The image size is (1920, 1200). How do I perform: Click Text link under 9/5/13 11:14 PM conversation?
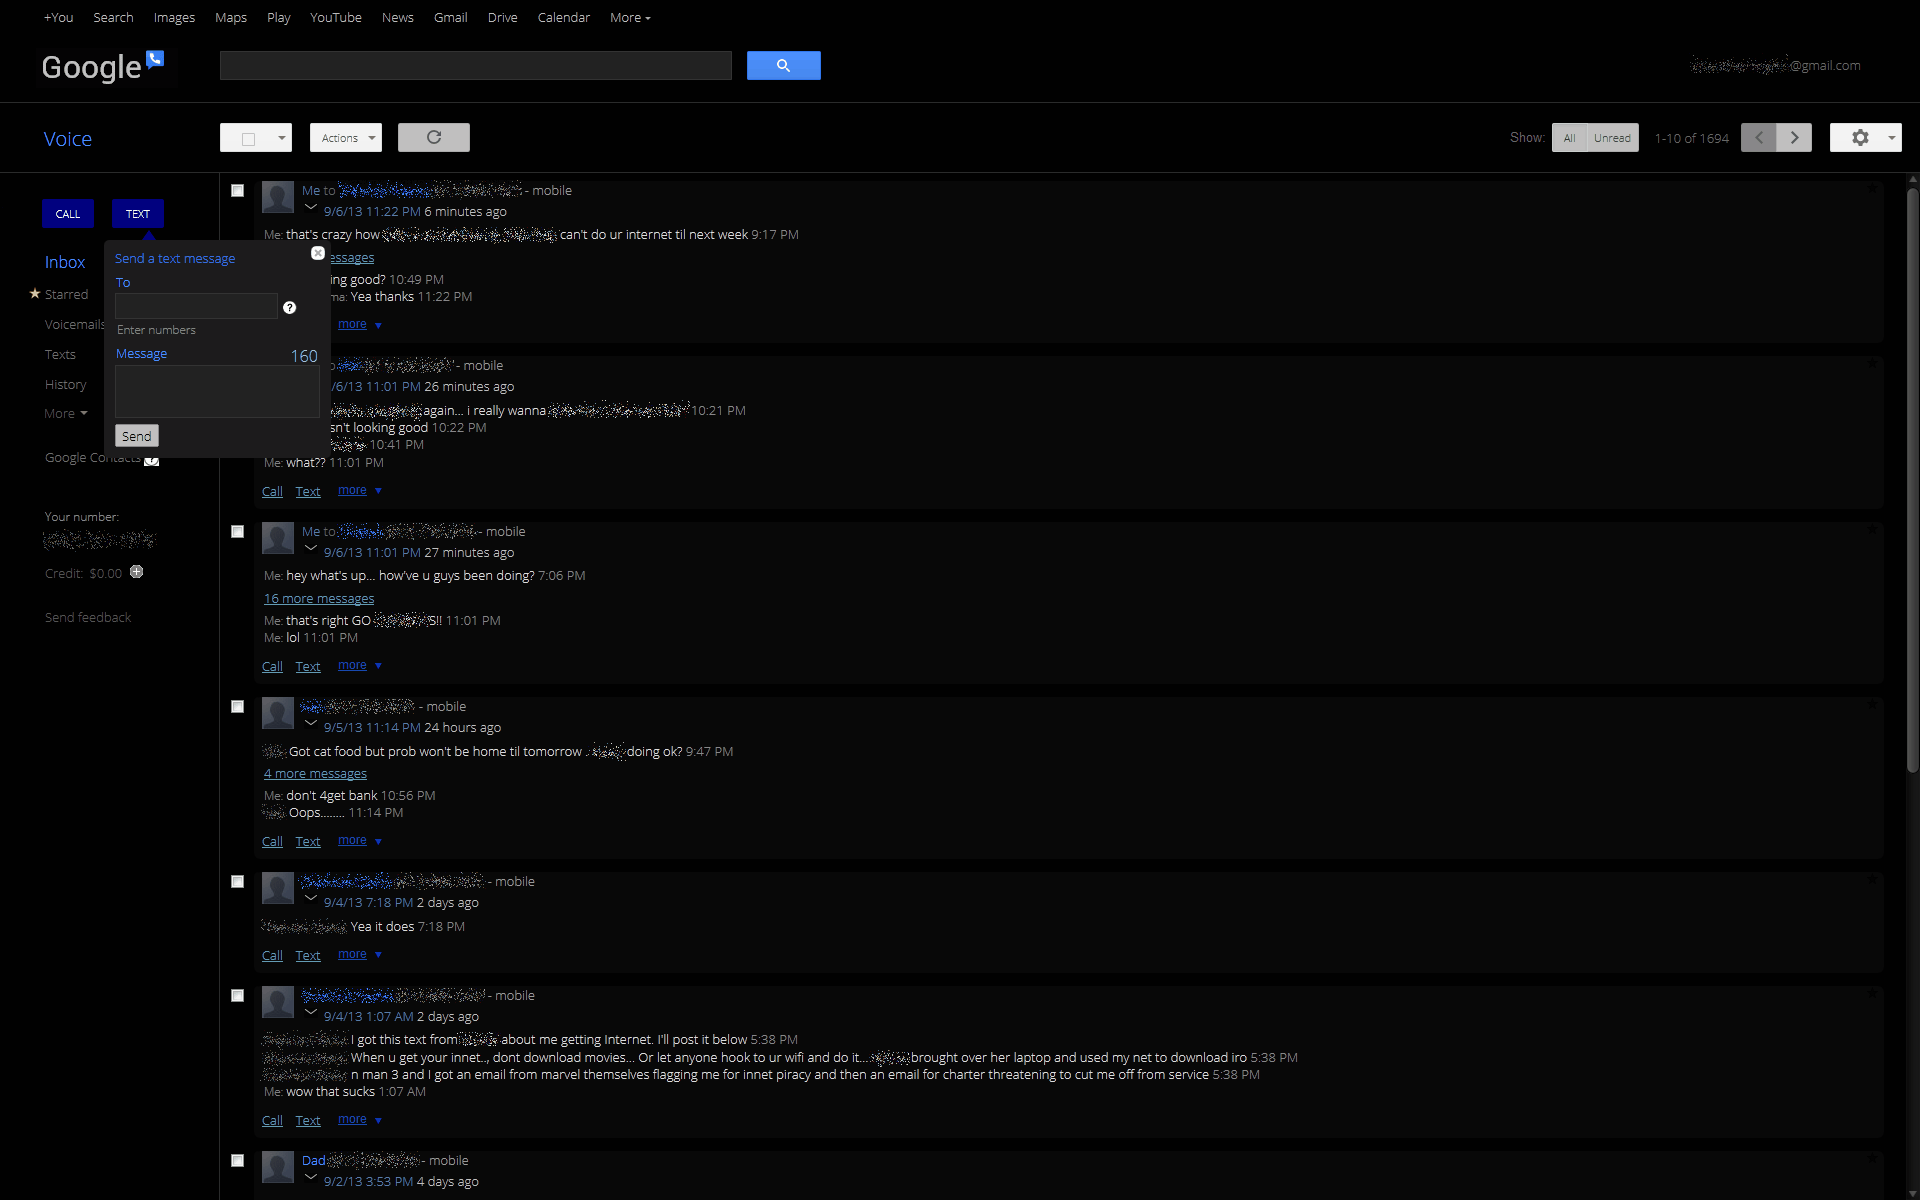[308, 841]
